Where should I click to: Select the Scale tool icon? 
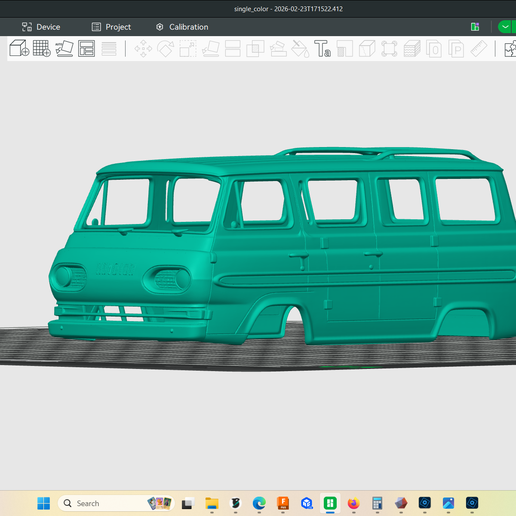[x=188, y=49]
